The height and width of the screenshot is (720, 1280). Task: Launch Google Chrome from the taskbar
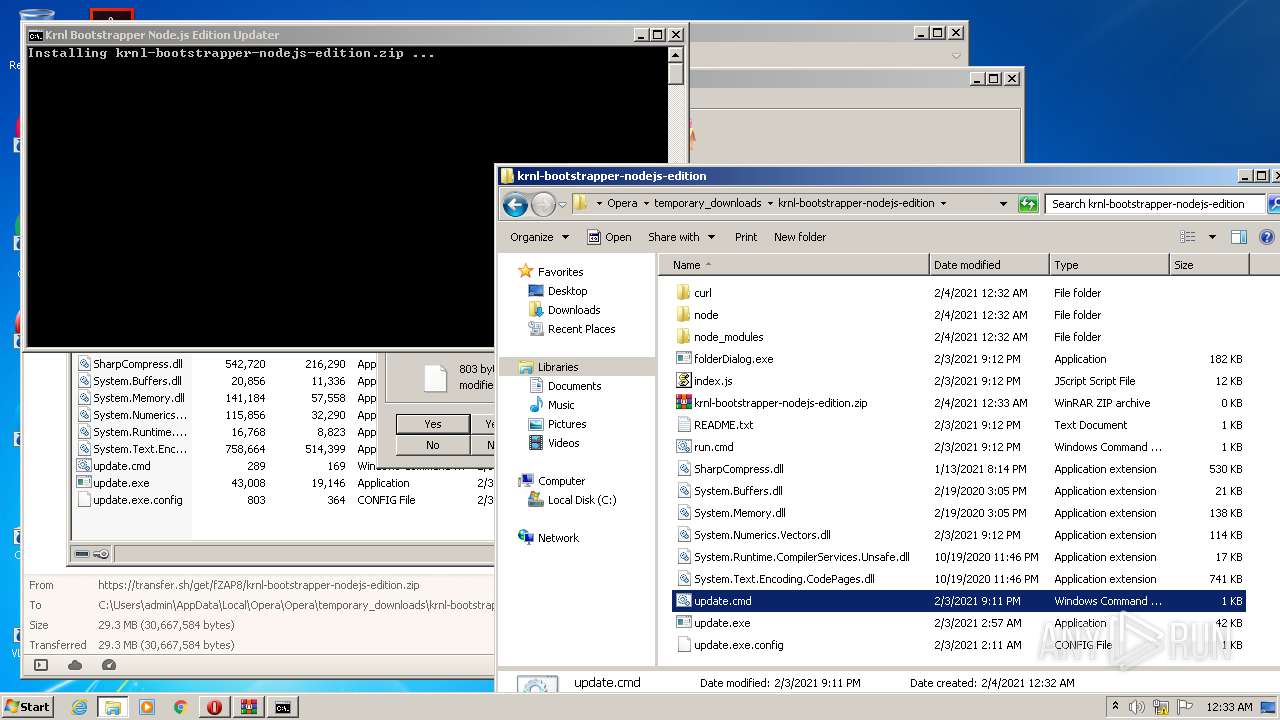coord(180,707)
